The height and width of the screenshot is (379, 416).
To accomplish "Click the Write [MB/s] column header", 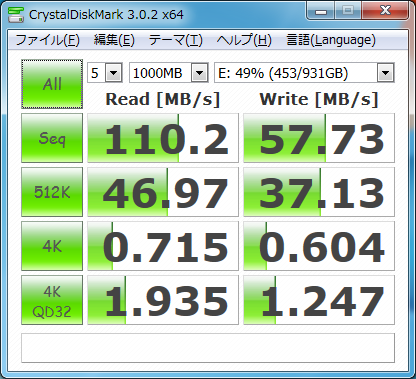I will click(x=319, y=99).
